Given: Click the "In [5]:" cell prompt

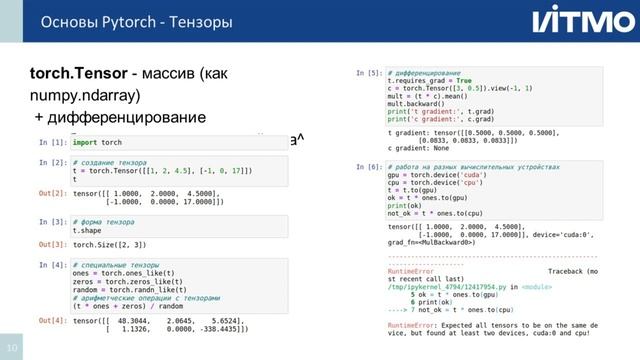Looking at the screenshot, I should click(369, 73).
